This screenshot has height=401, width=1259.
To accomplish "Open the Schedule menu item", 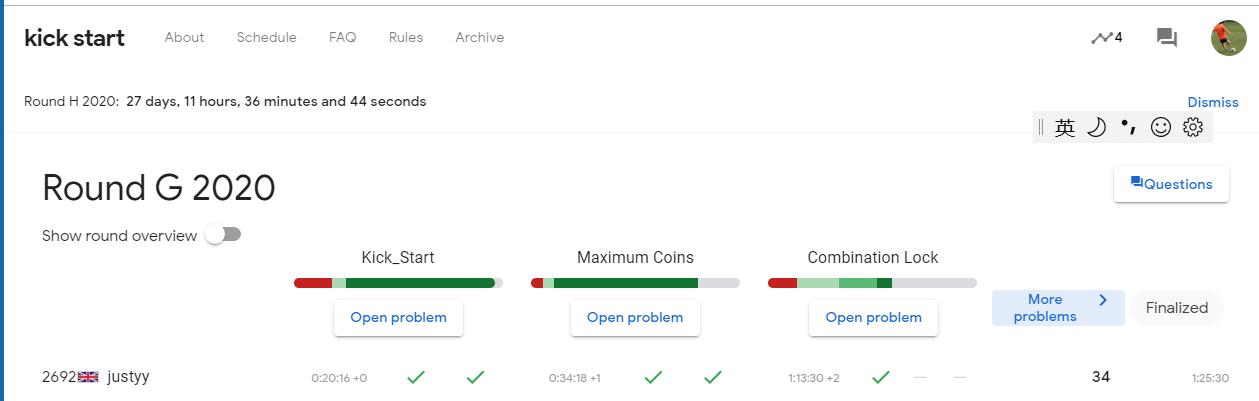I will point(266,38).
